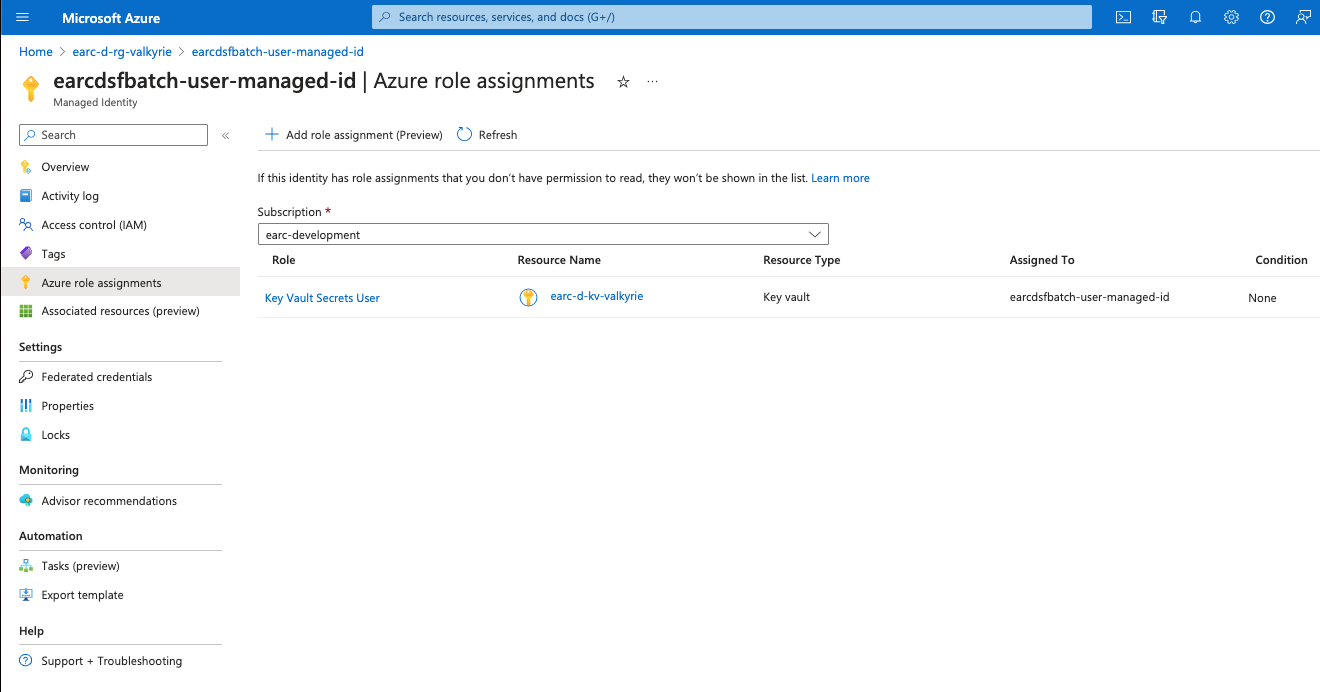Open the more options ellipsis beside title
1320x692 pixels.
(653, 82)
